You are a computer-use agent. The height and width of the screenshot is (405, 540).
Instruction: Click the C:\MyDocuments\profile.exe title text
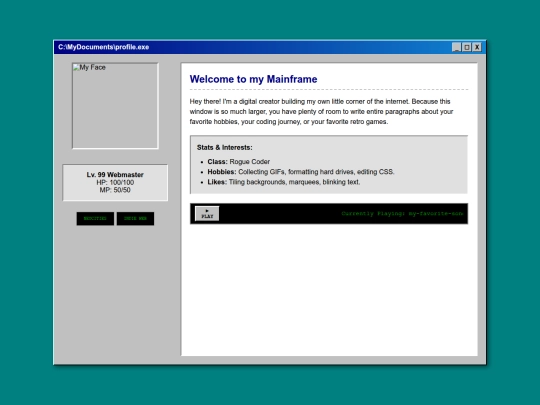[x=103, y=47]
